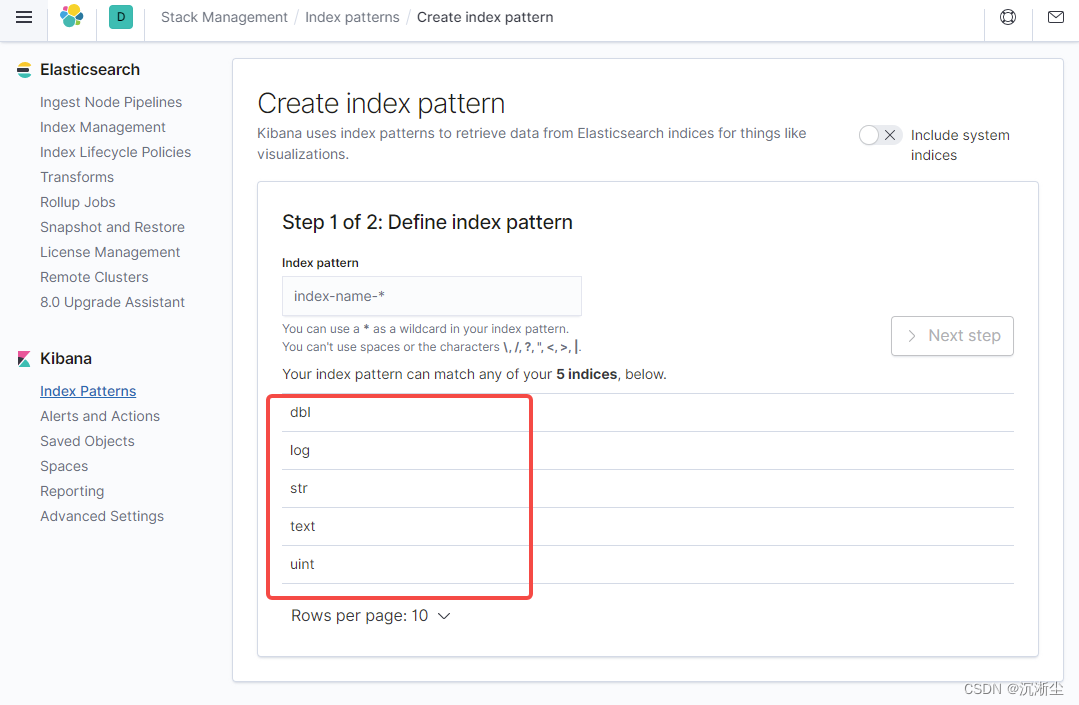Open the Rows per page dropdown
This screenshot has height=705, width=1079.
pos(371,615)
